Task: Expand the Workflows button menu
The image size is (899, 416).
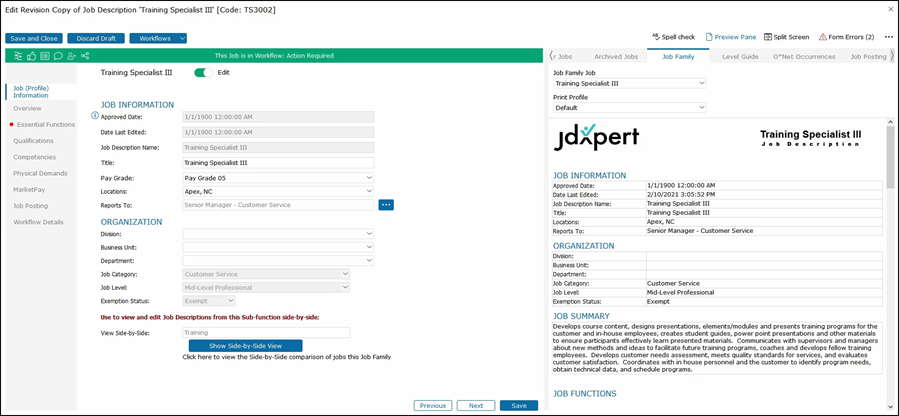Action: coord(182,38)
